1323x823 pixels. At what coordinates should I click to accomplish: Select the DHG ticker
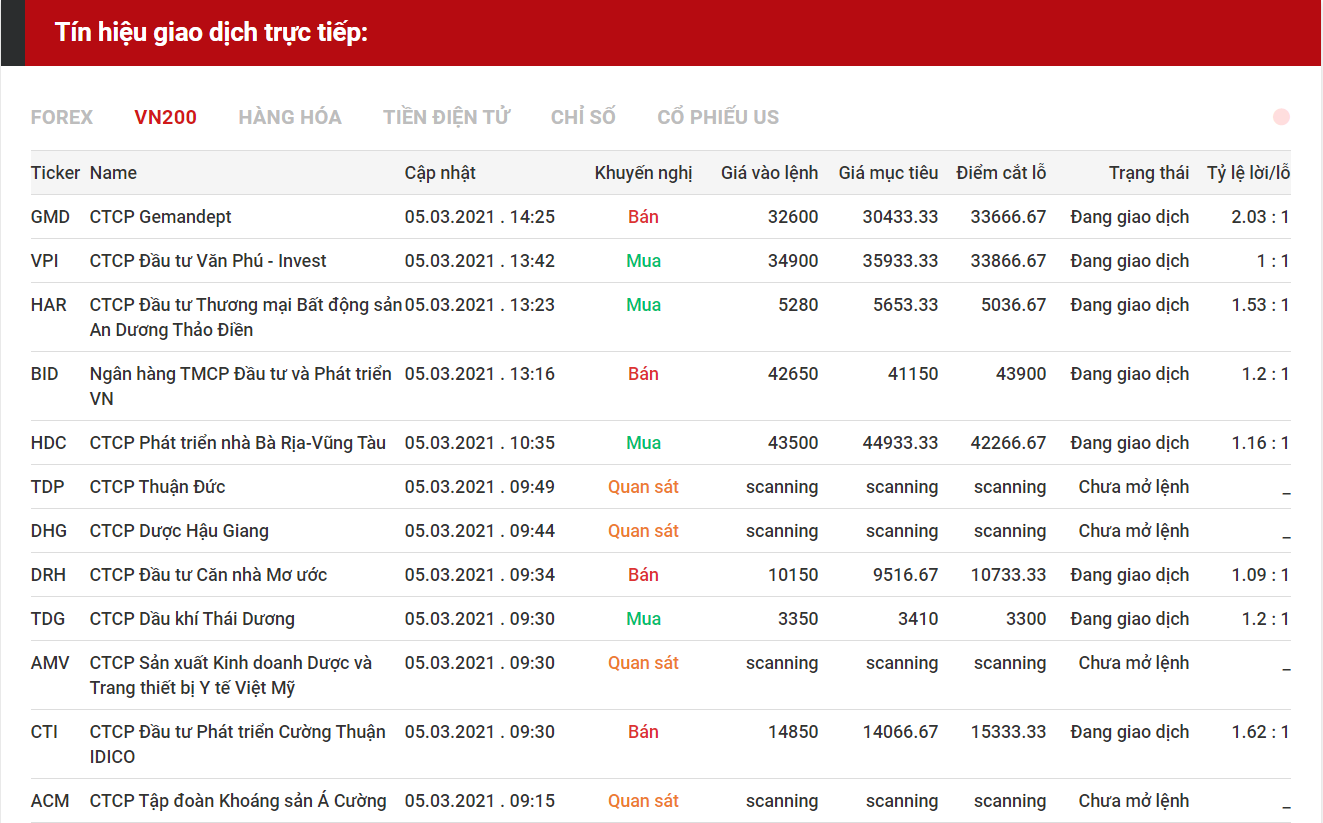(x=49, y=531)
